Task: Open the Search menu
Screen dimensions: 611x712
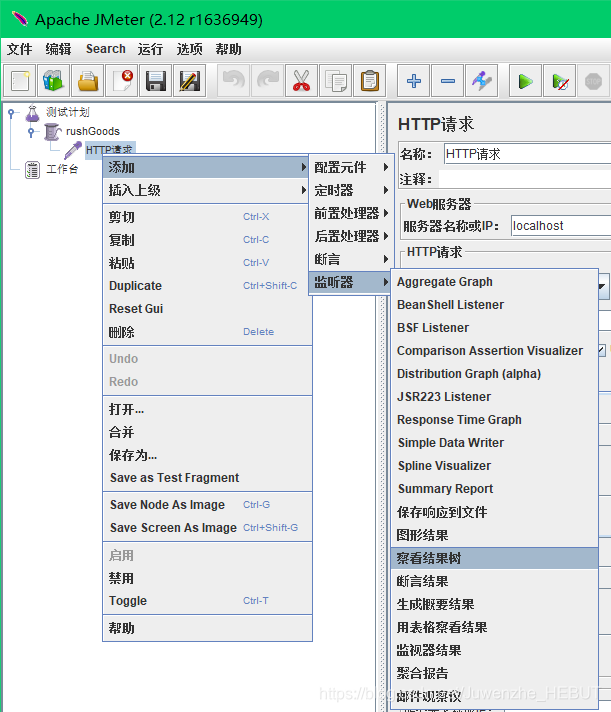Action: point(106,49)
